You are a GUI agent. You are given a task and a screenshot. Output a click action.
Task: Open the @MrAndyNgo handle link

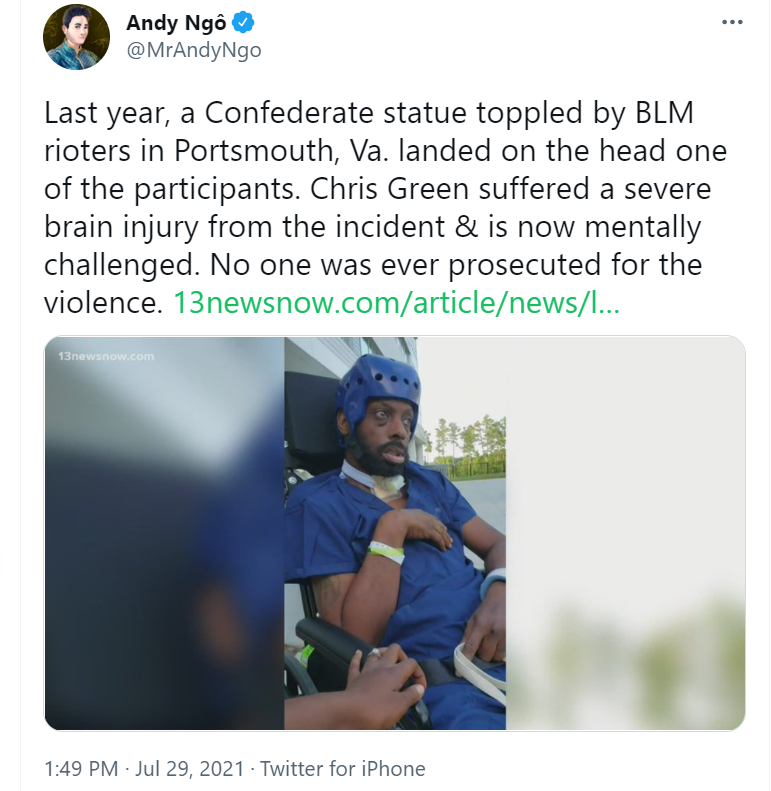tap(194, 50)
